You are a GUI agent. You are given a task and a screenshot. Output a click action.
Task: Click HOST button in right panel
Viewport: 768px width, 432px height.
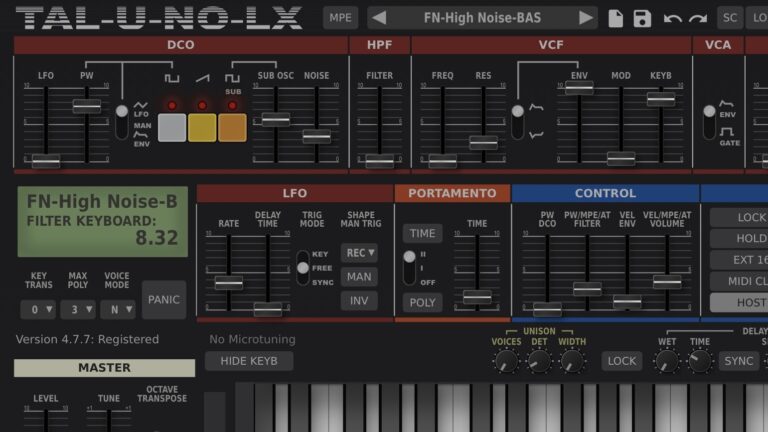pos(740,303)
